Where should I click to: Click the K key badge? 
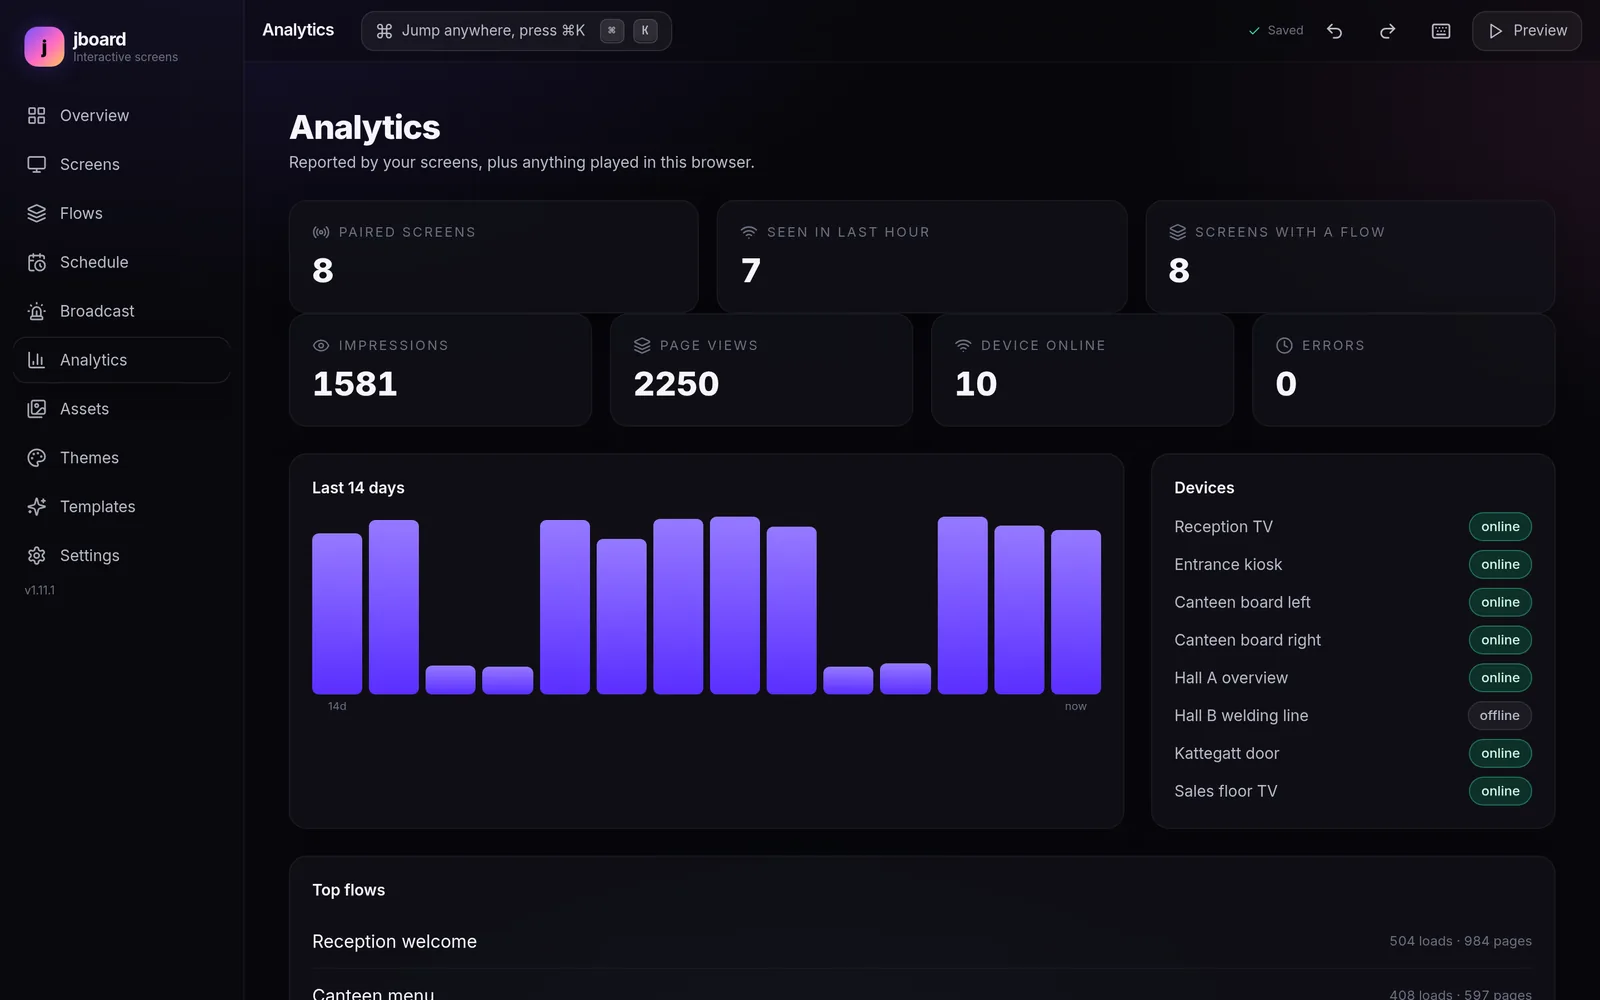coord(645,31)
